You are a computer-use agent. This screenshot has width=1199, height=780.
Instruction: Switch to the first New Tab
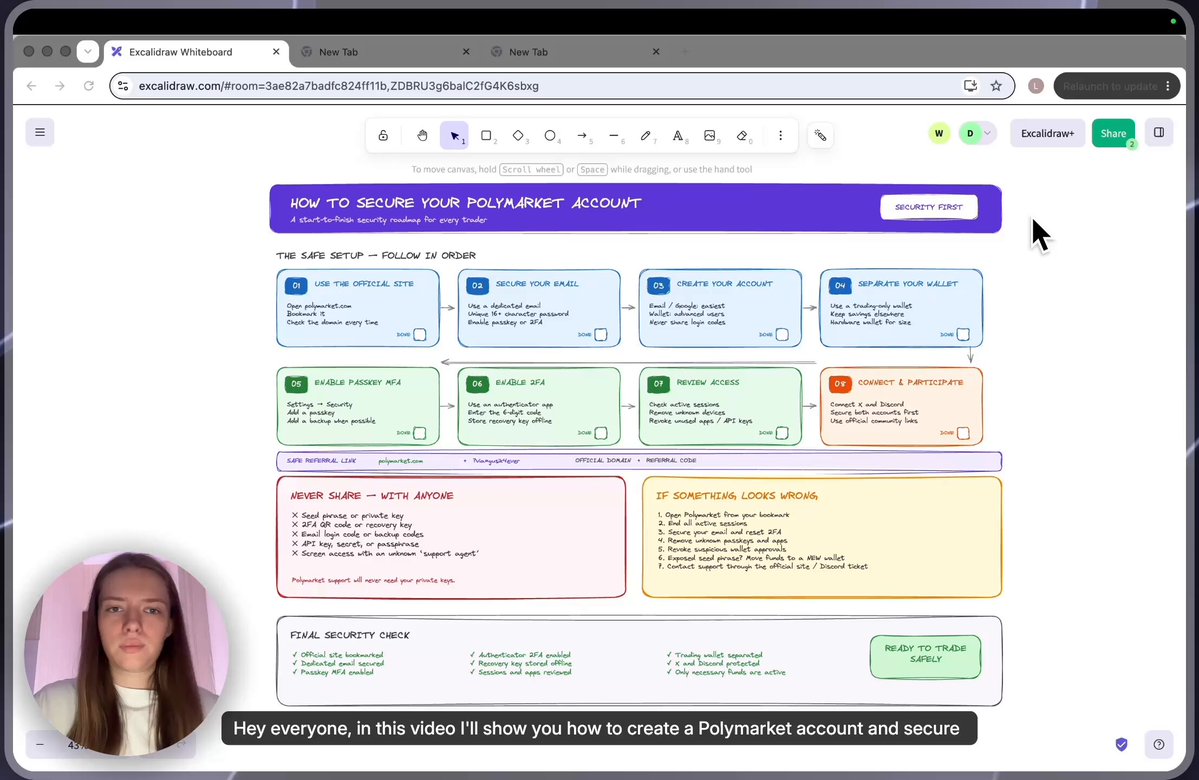click(386, 52)
